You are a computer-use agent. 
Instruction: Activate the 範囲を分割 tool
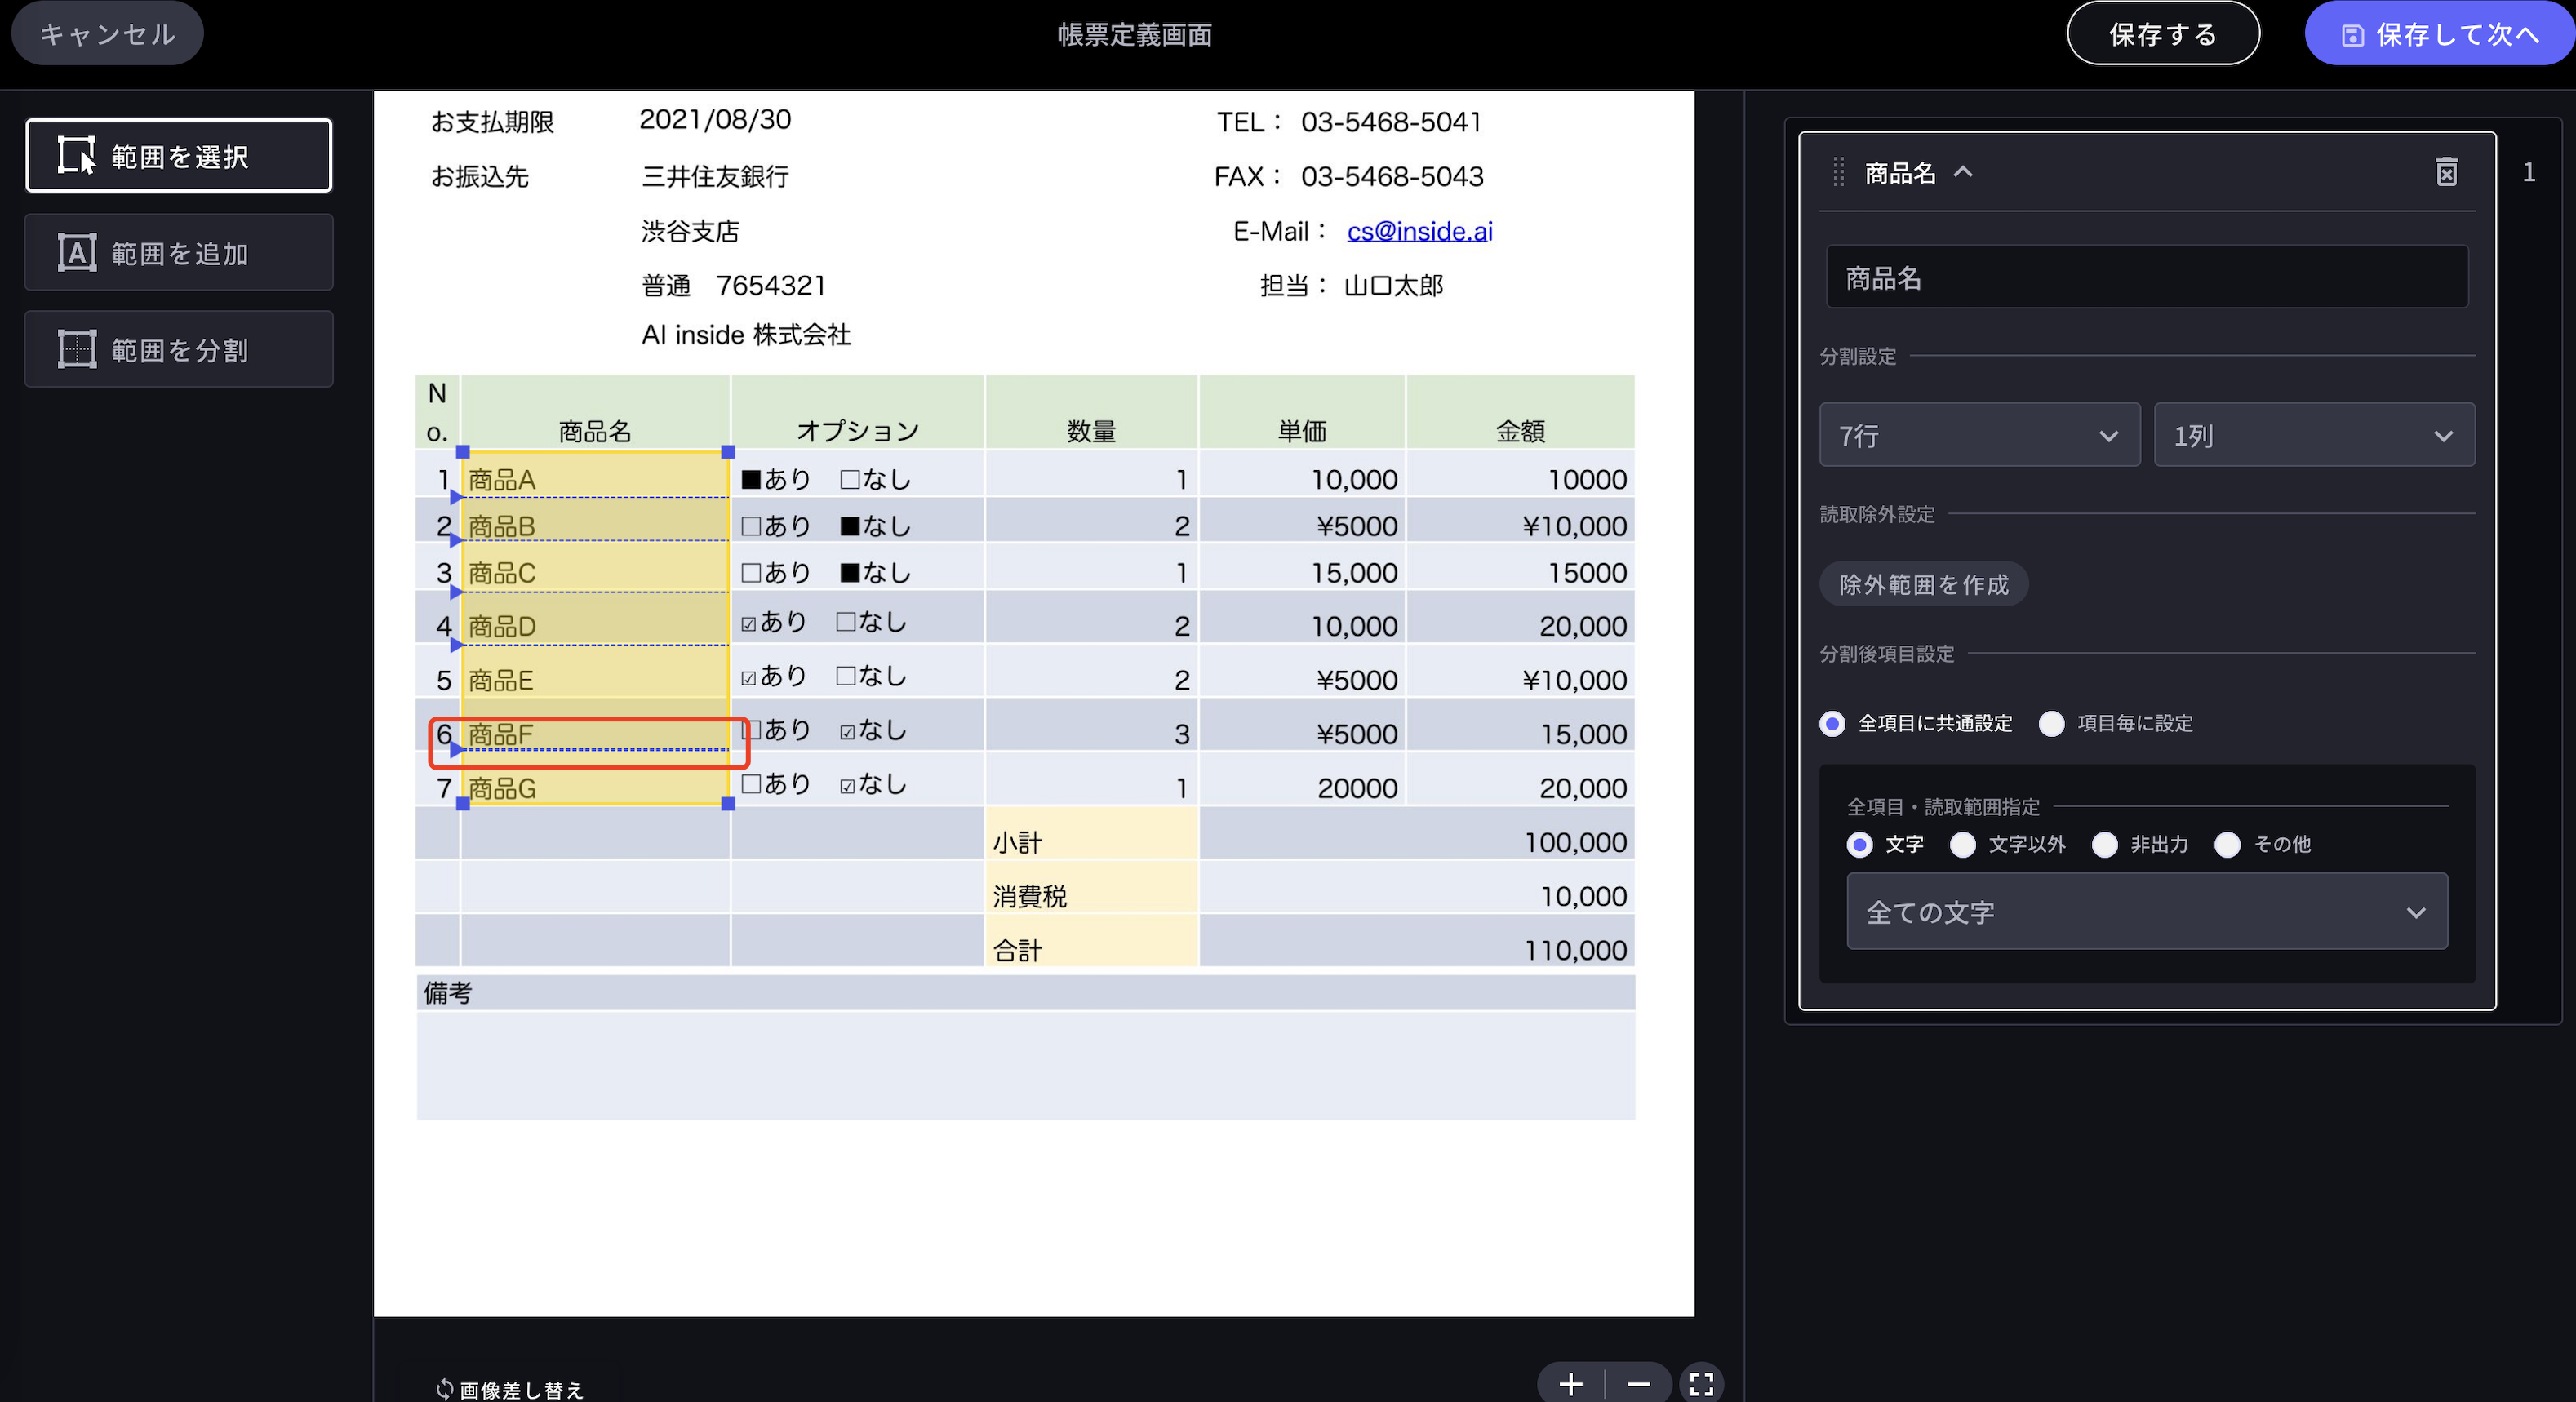[178, 349]
